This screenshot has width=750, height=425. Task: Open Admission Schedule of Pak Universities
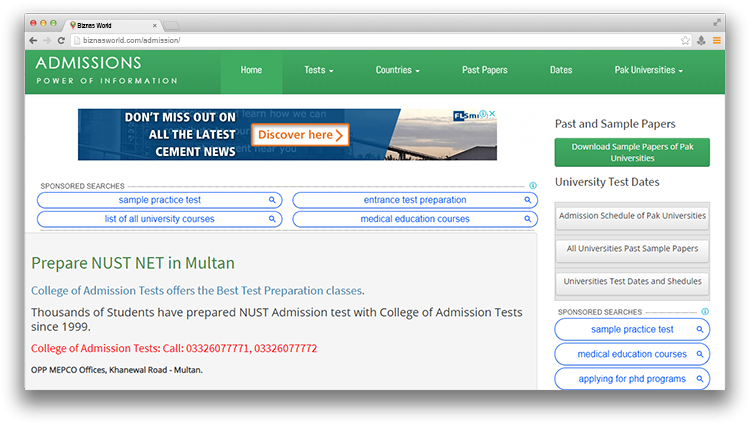tap(632, 216)
